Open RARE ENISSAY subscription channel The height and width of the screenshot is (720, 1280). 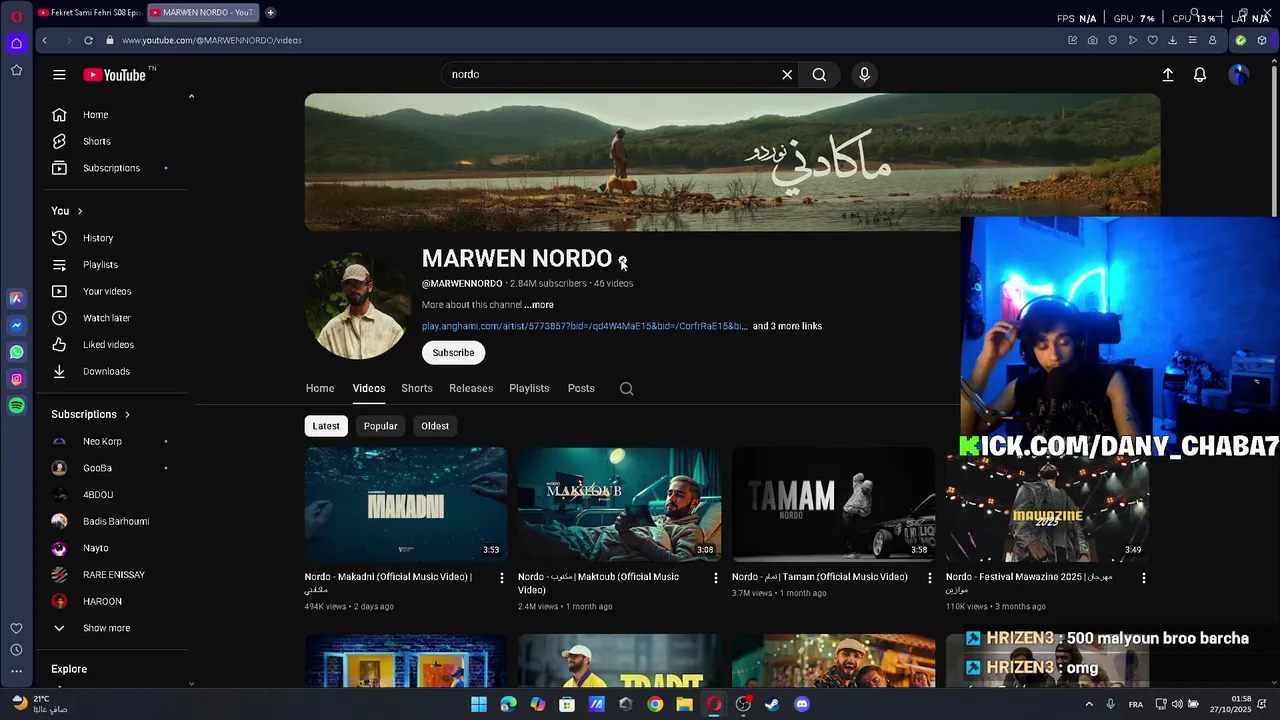pyautogui.click(x=113, y=575)
